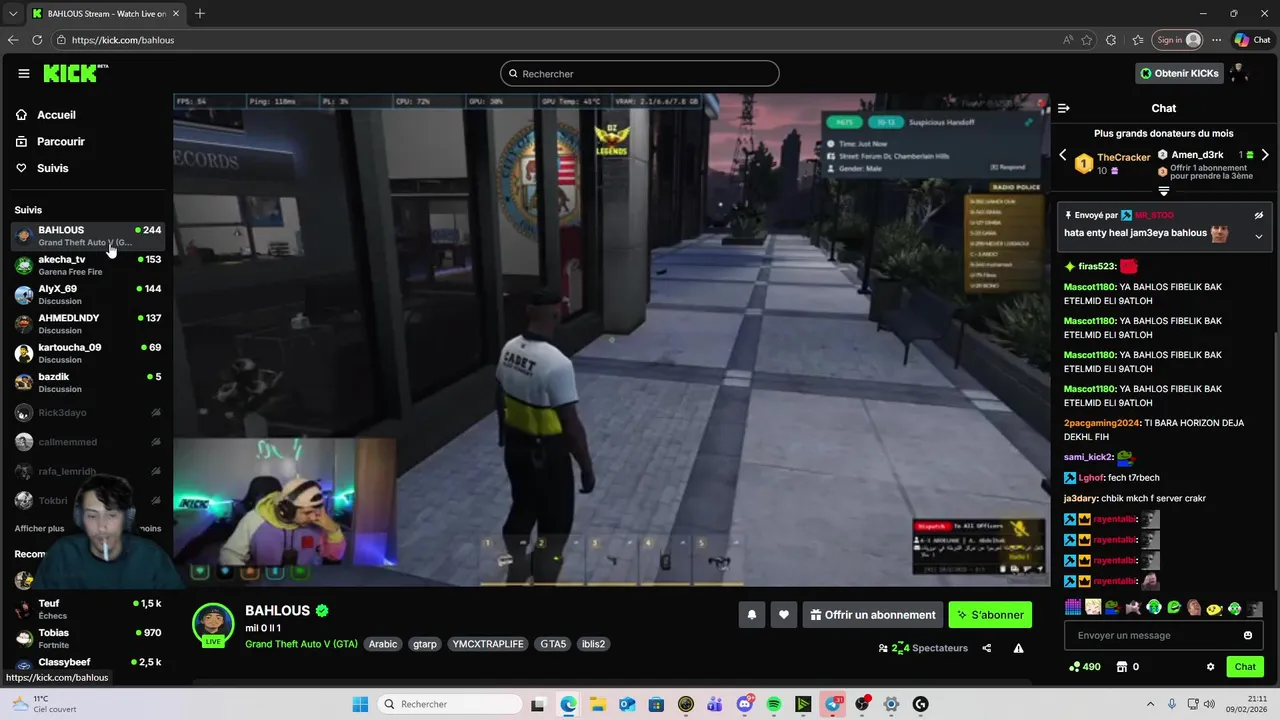Toggle notifications for offline Rick3dayo
1280x720 pixels.
156,412
